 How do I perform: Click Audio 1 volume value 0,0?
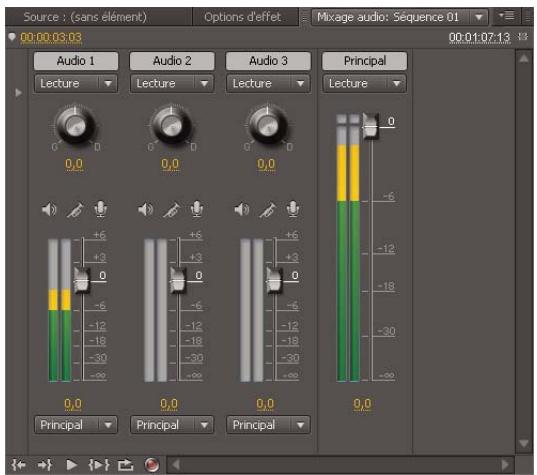[73, 404]
